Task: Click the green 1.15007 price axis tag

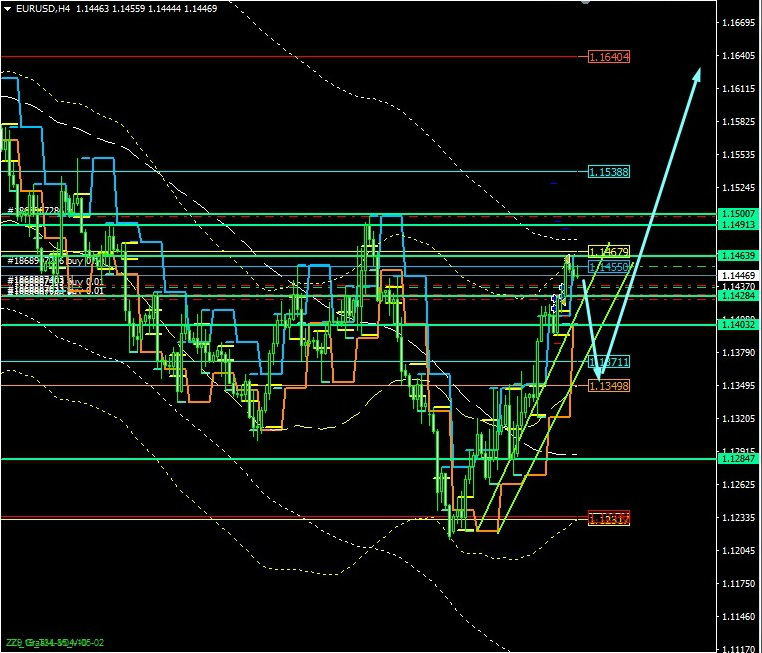Action: point(738,215)
